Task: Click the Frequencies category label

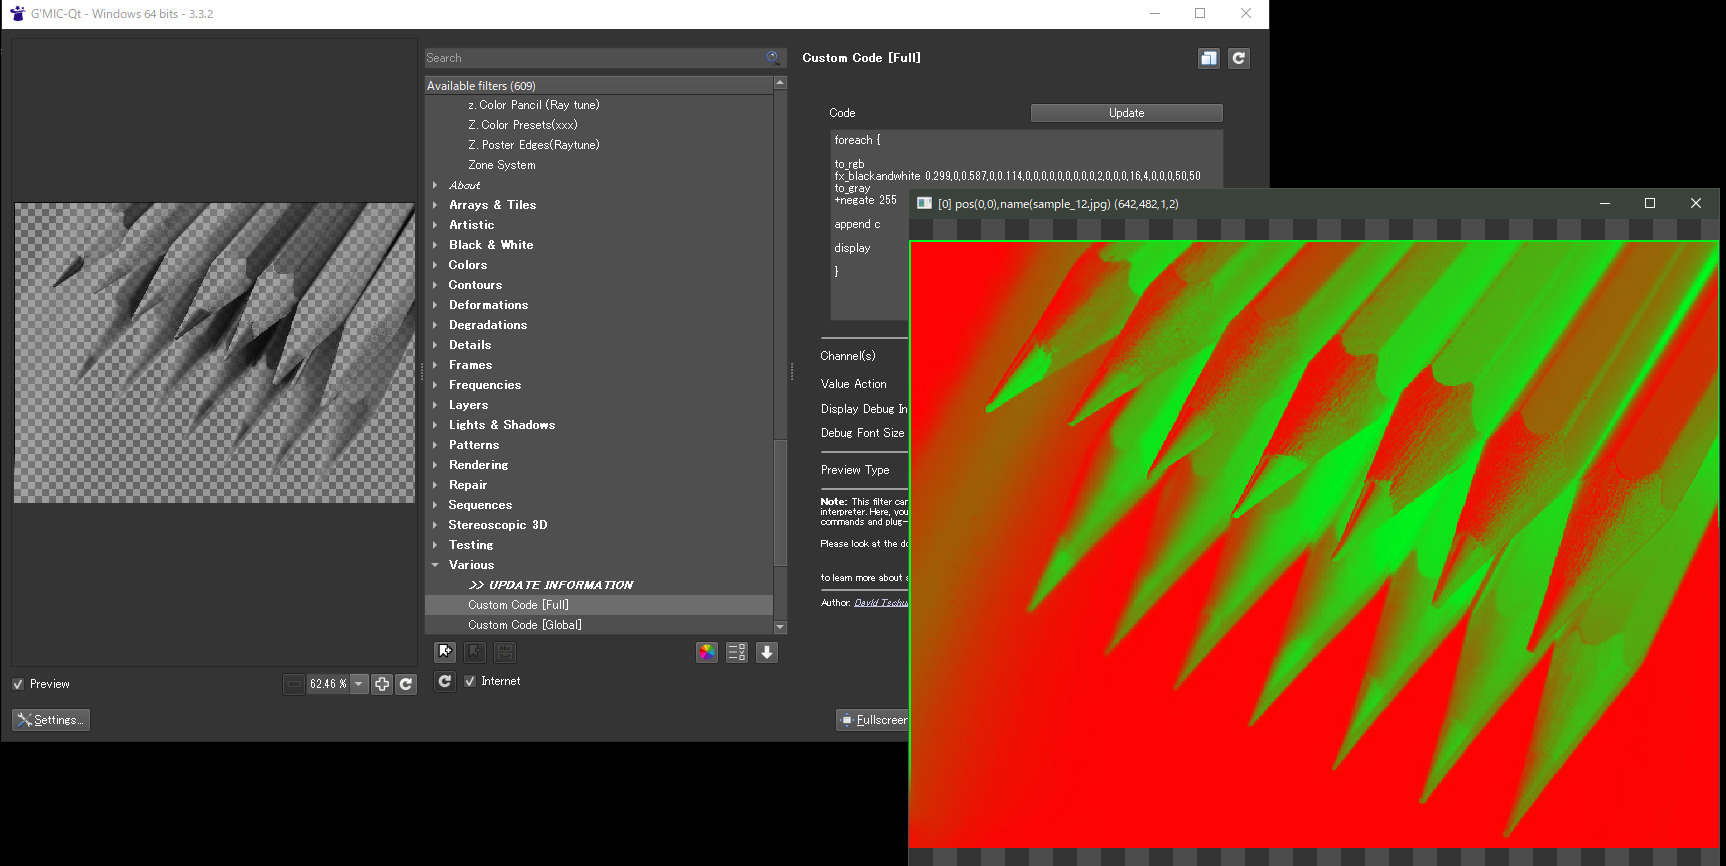Action: [x=485, y=385]
